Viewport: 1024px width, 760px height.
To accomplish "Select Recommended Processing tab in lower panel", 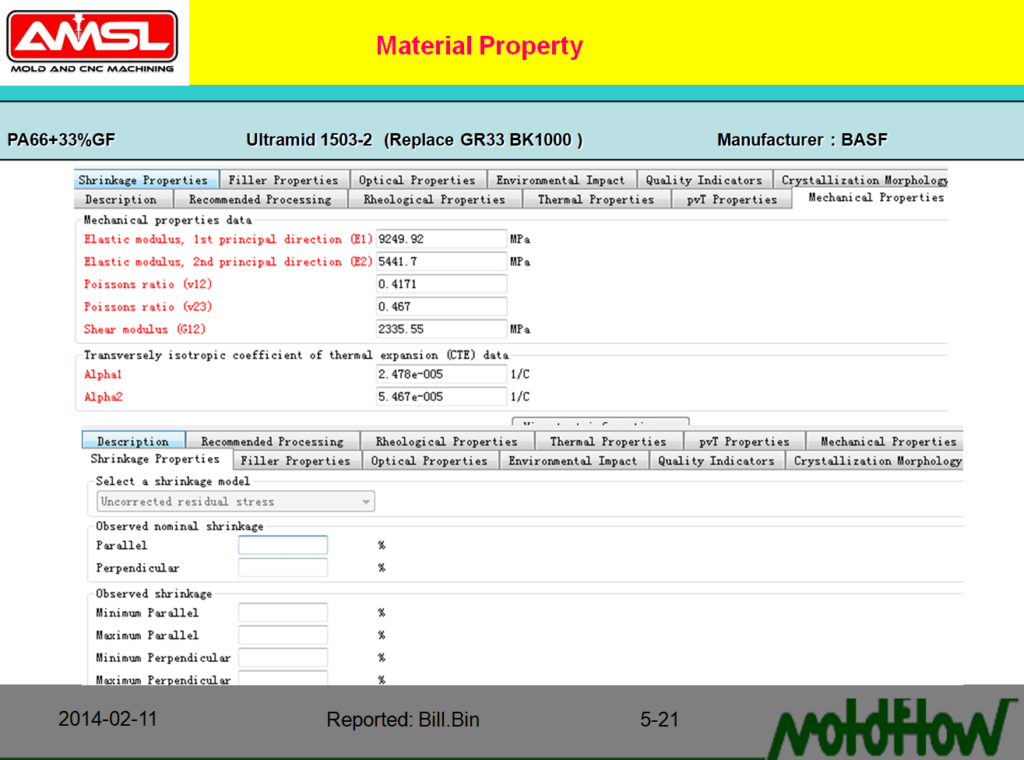I will (272, 441).
